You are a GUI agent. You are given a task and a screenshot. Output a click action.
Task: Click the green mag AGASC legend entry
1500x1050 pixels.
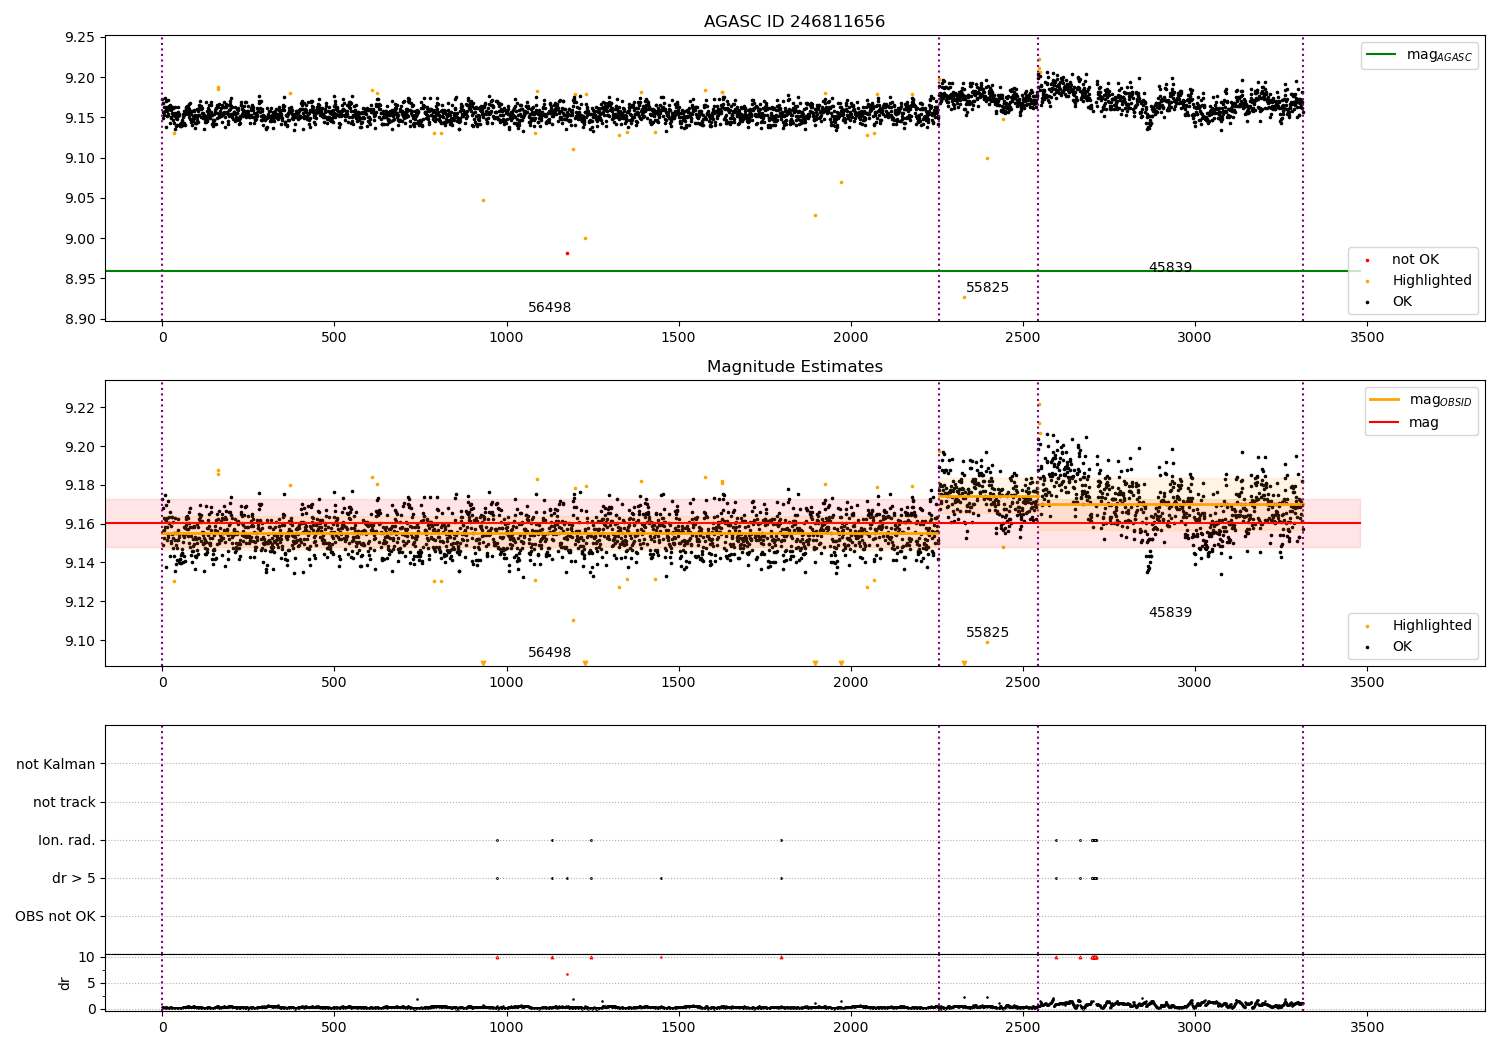tap(1419, 55)
